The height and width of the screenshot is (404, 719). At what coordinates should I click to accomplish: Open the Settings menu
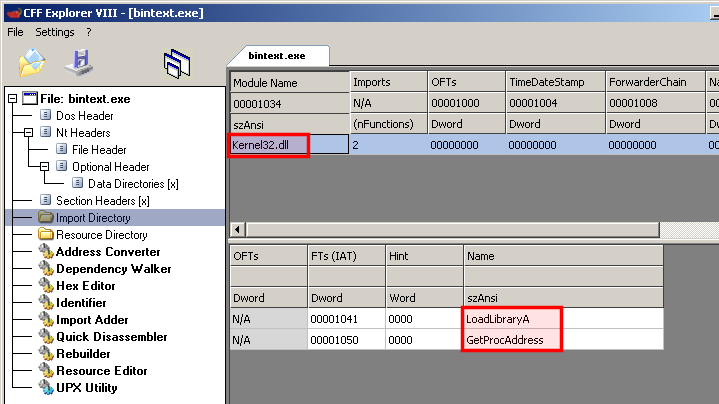[55, 32]
